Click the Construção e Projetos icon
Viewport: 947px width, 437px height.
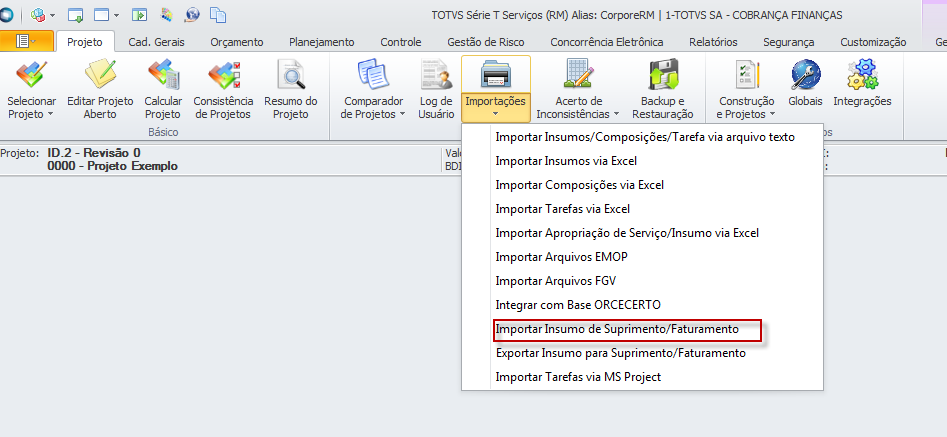coord(745,74)
